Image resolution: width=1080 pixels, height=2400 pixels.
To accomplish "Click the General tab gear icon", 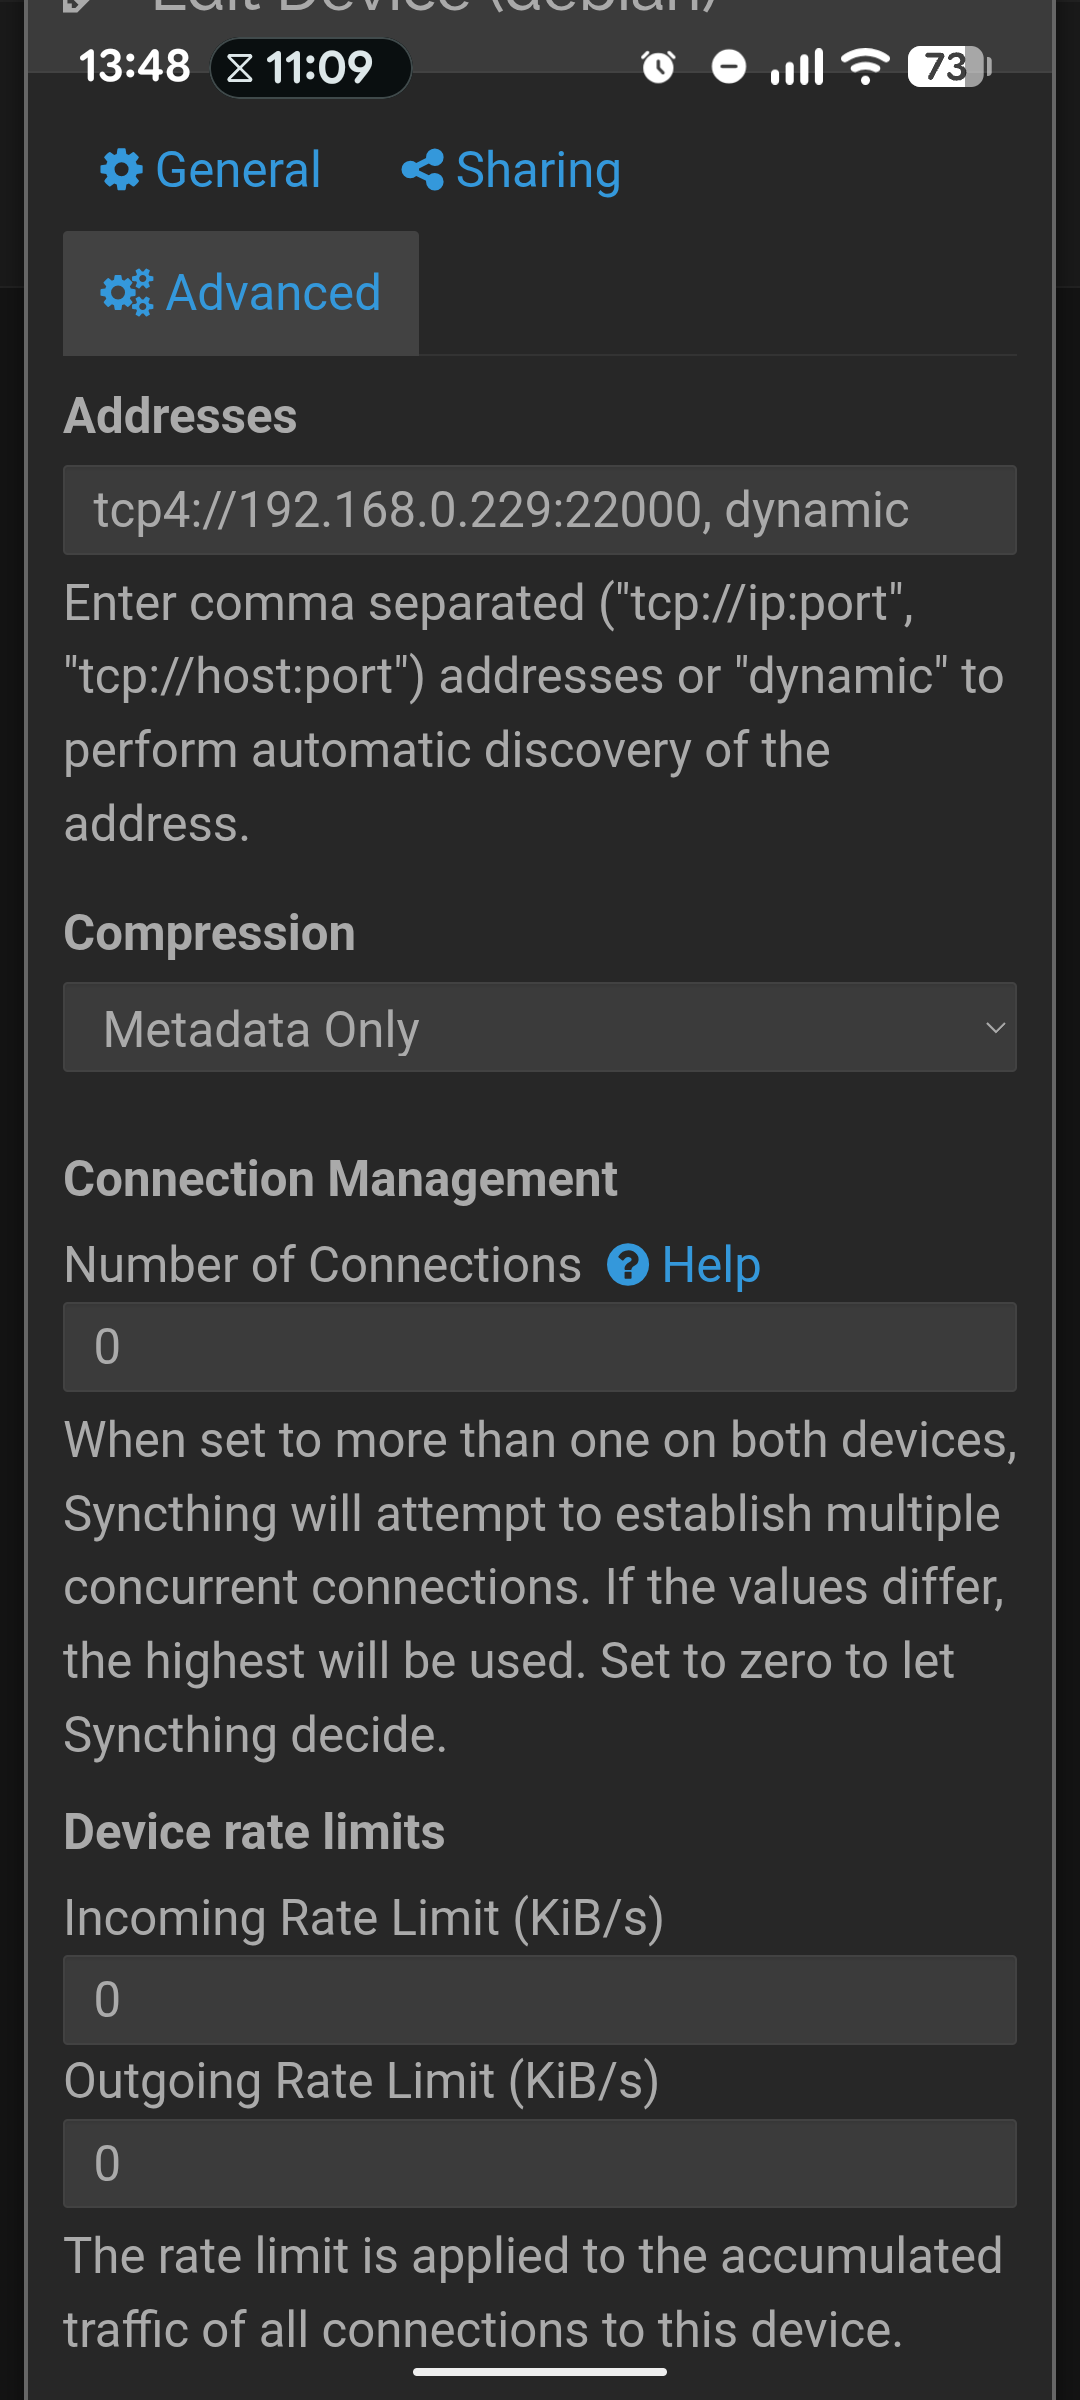I will (x=122, y=170).
